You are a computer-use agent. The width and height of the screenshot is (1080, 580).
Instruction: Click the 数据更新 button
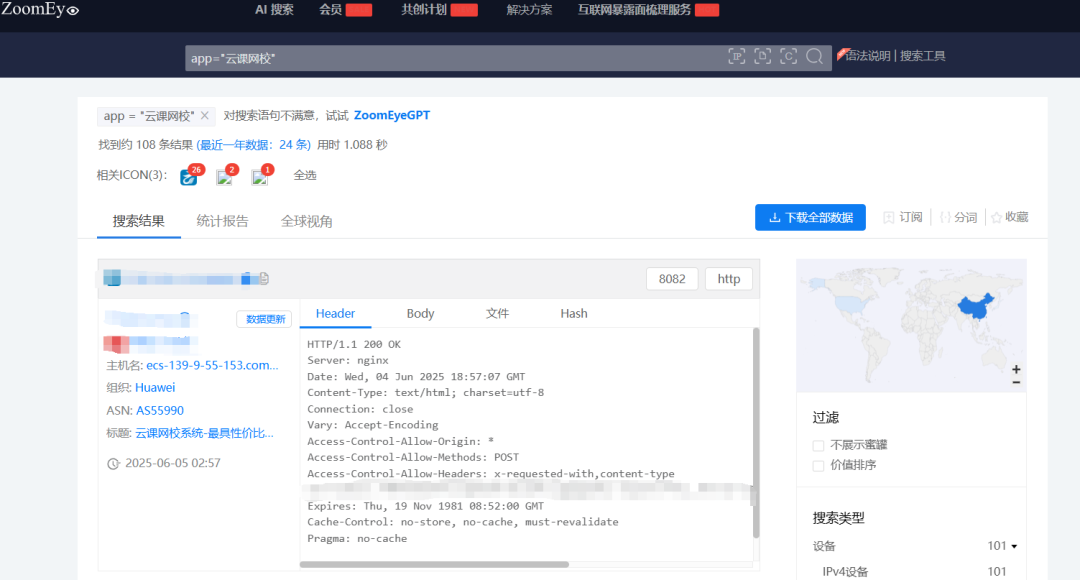click(265, 319)
